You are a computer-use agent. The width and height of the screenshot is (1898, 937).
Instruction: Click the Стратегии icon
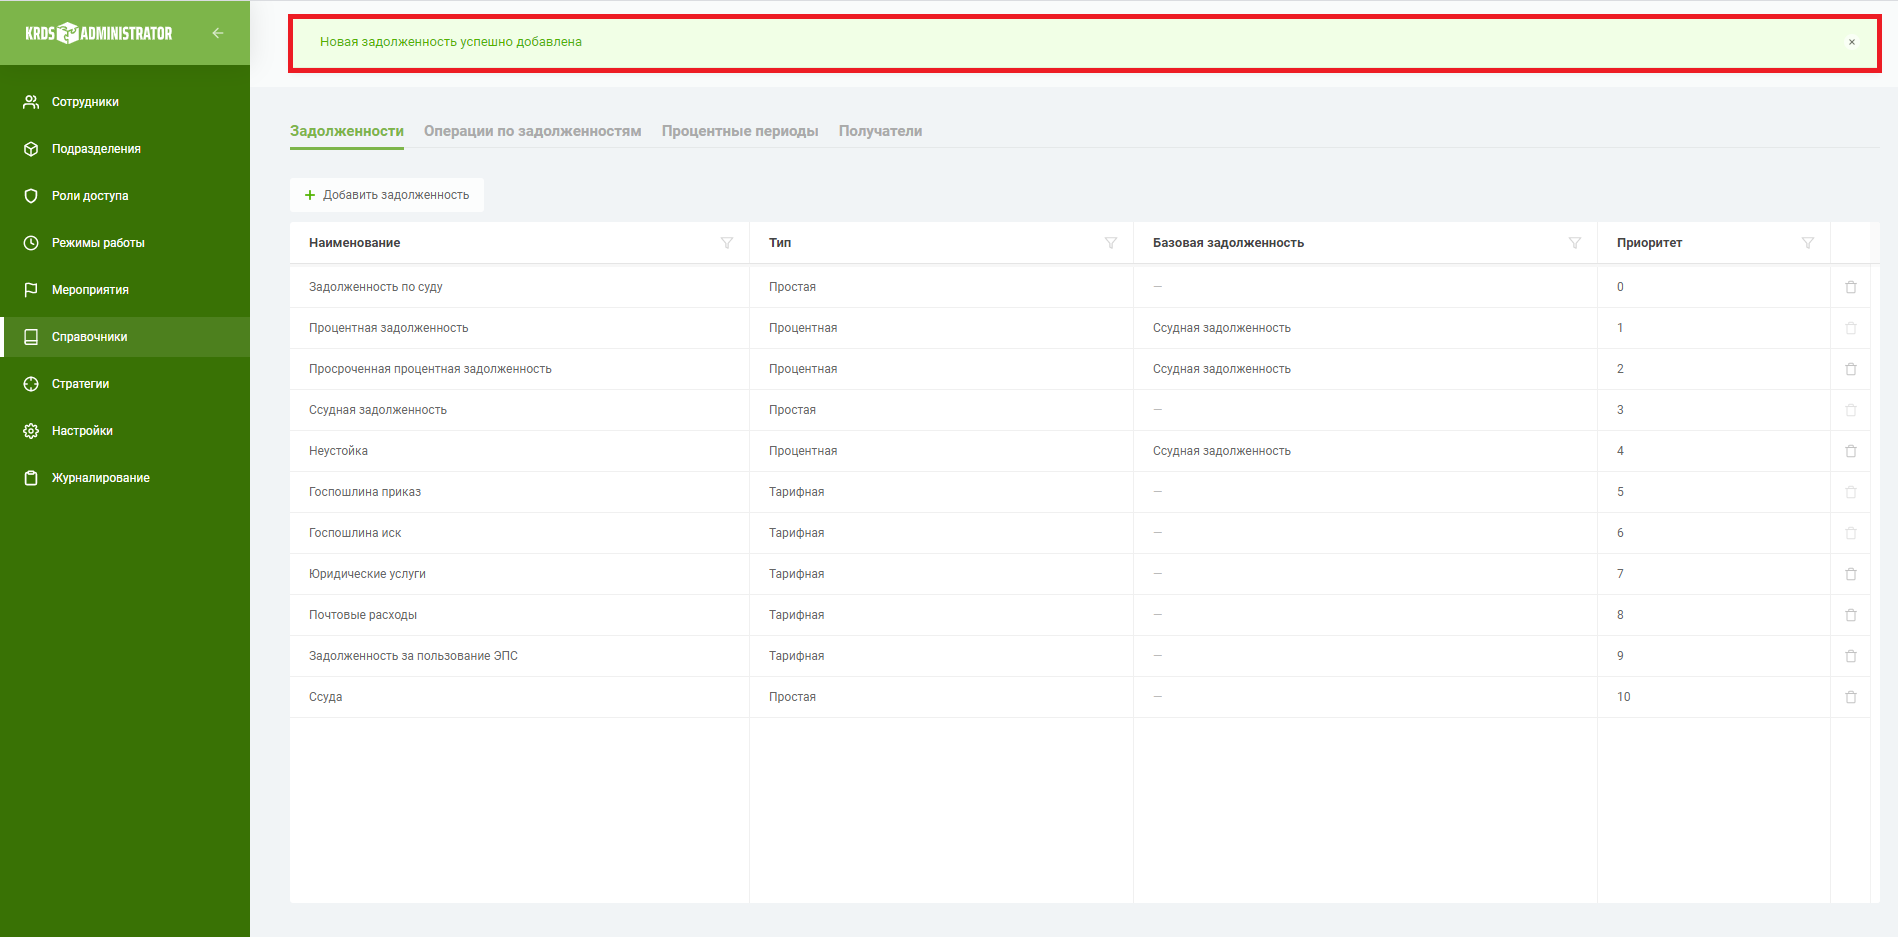pos(31,384)
